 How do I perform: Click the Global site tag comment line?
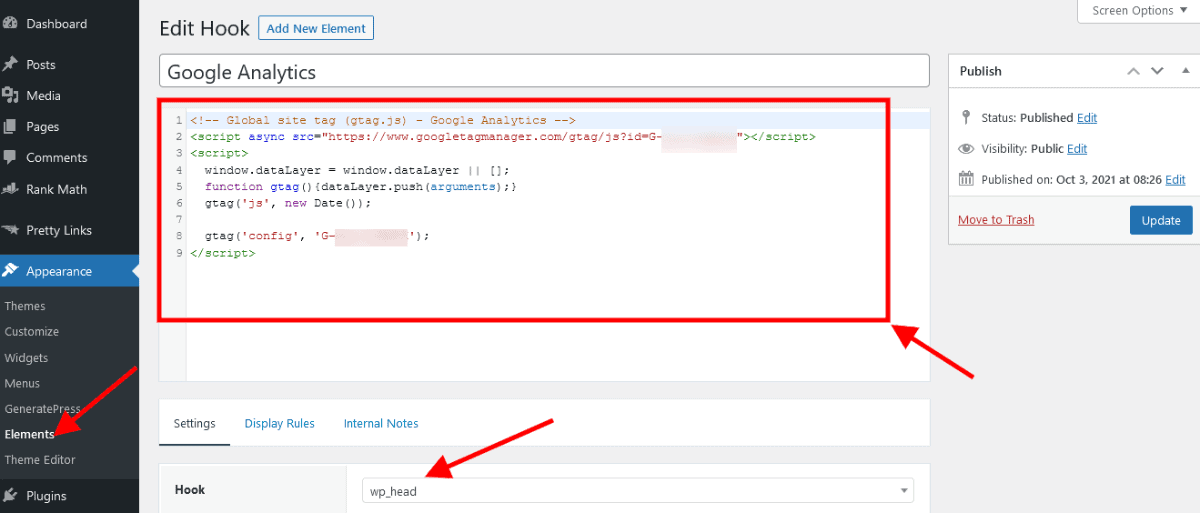pyautogui.click(x=383, y=120)
